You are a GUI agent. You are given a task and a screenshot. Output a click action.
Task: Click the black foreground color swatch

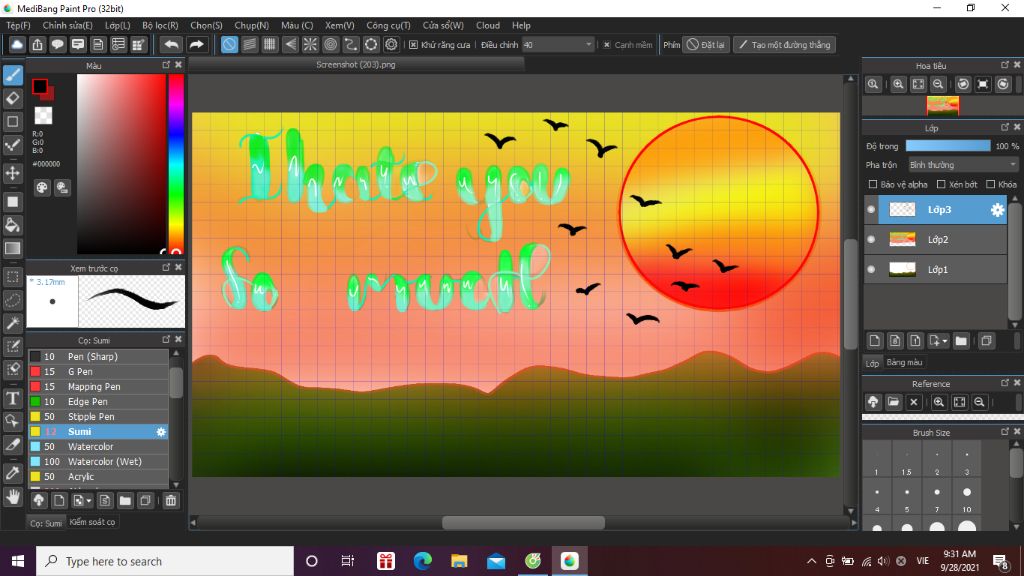[40, 86]
